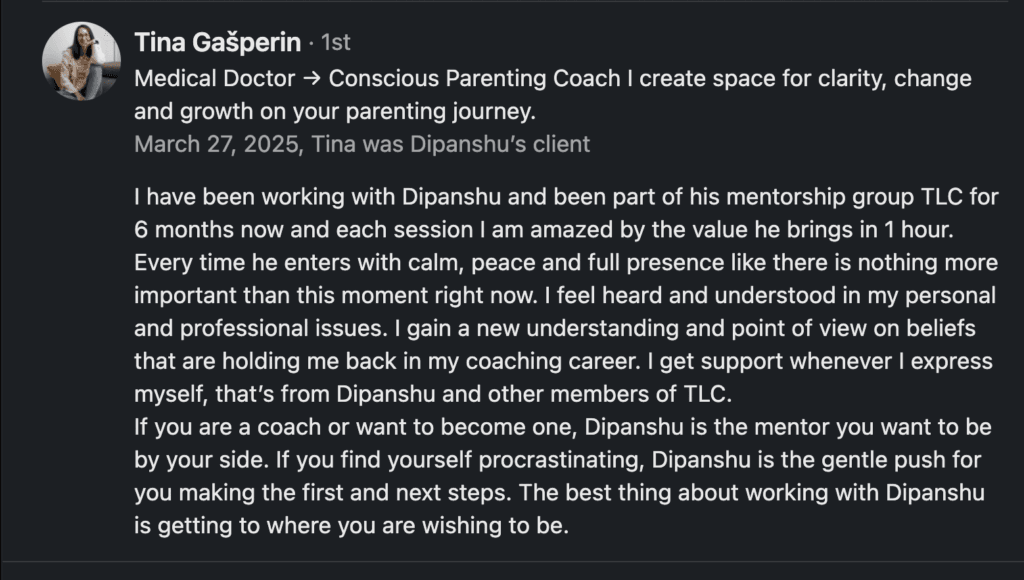This screenshot has width=1024, height=580.
Task: Click the "March 27, 2025" date
Action: point(215,144)
